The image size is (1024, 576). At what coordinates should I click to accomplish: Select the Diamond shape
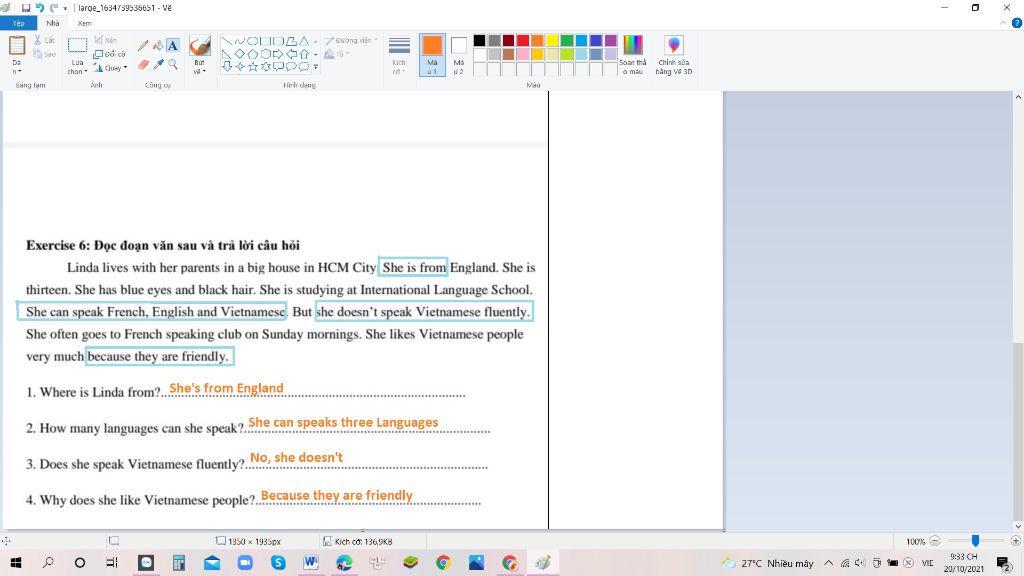point(240,54)
